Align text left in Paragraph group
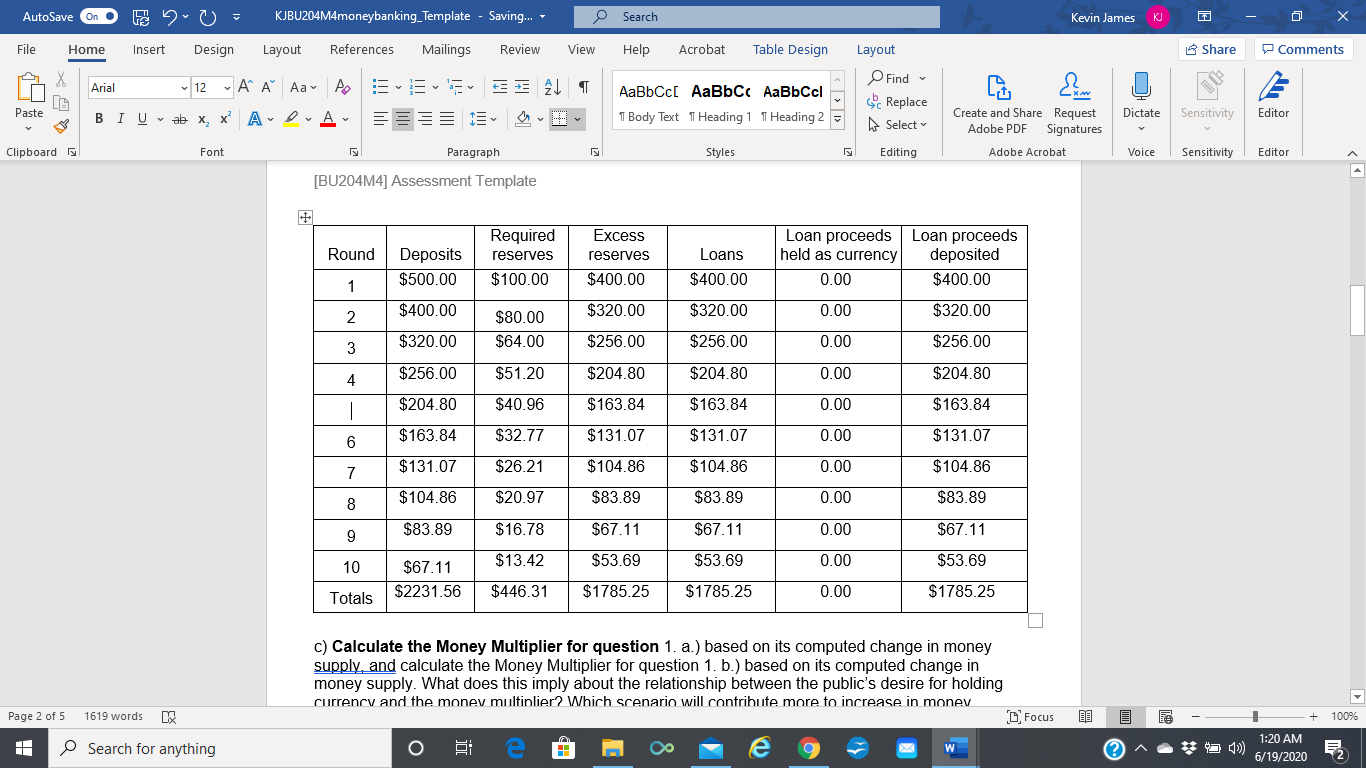The width and height of the screenshot is (1366, 768). (381, 120)
